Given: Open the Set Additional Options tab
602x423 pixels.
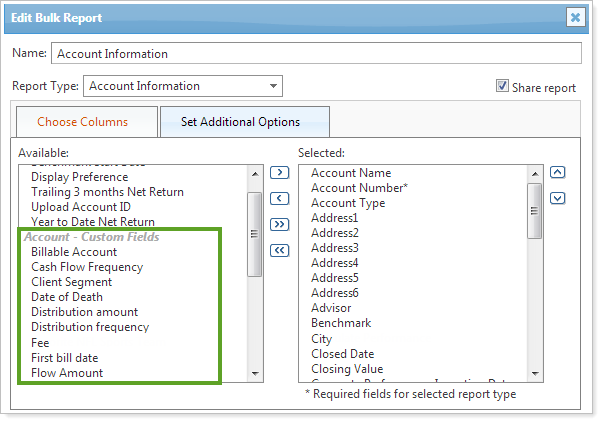Looking at the screenshot, I should point(240,122).
